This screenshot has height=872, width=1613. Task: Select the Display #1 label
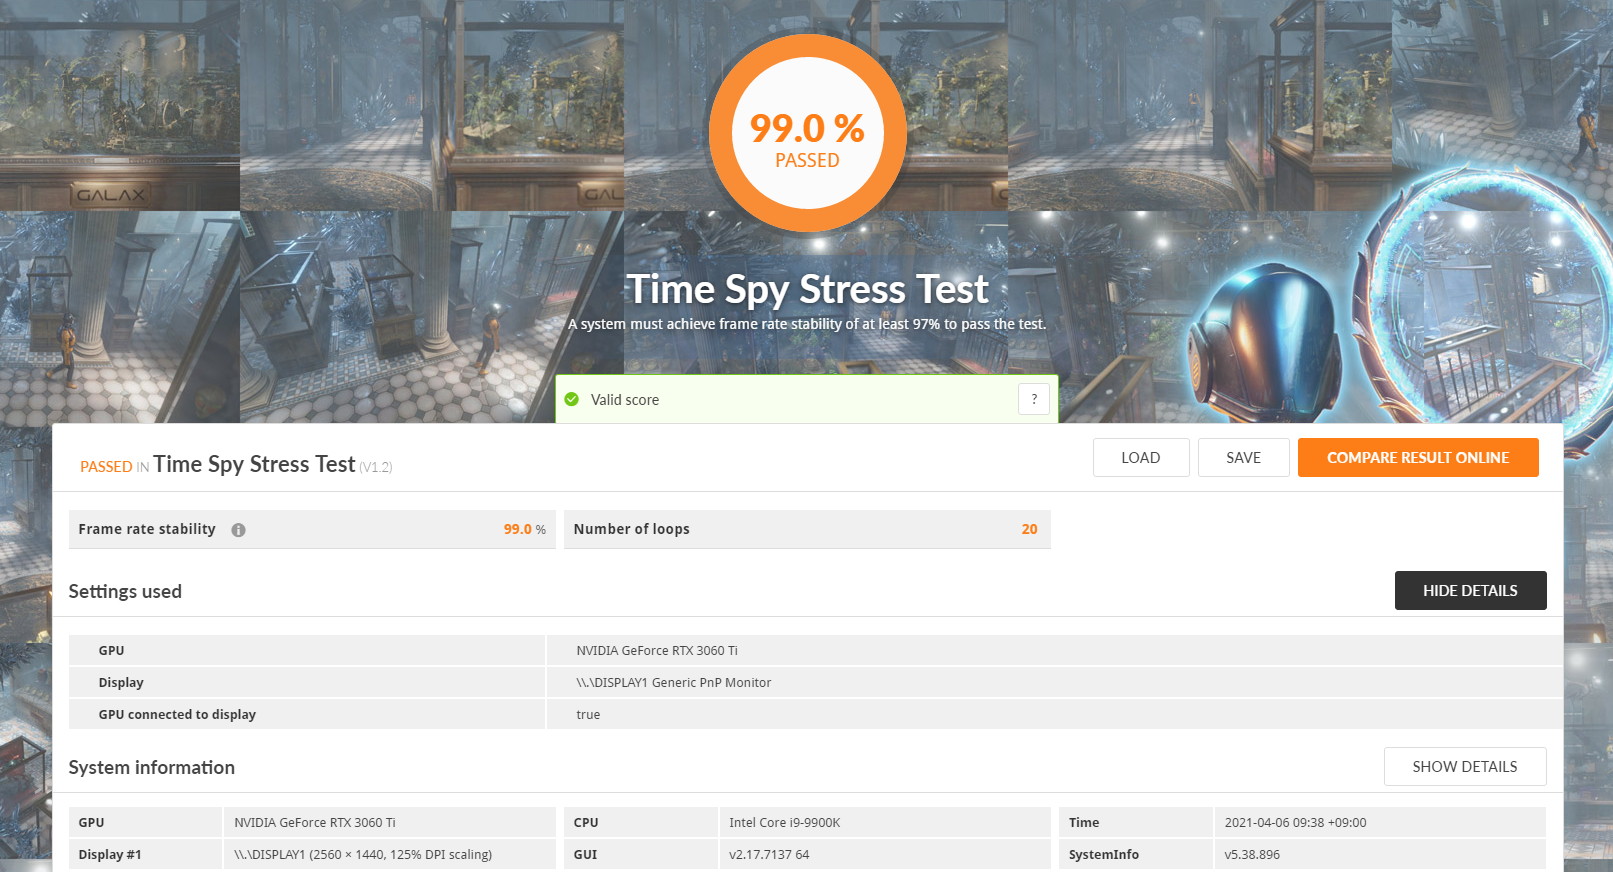pos(110,855)
